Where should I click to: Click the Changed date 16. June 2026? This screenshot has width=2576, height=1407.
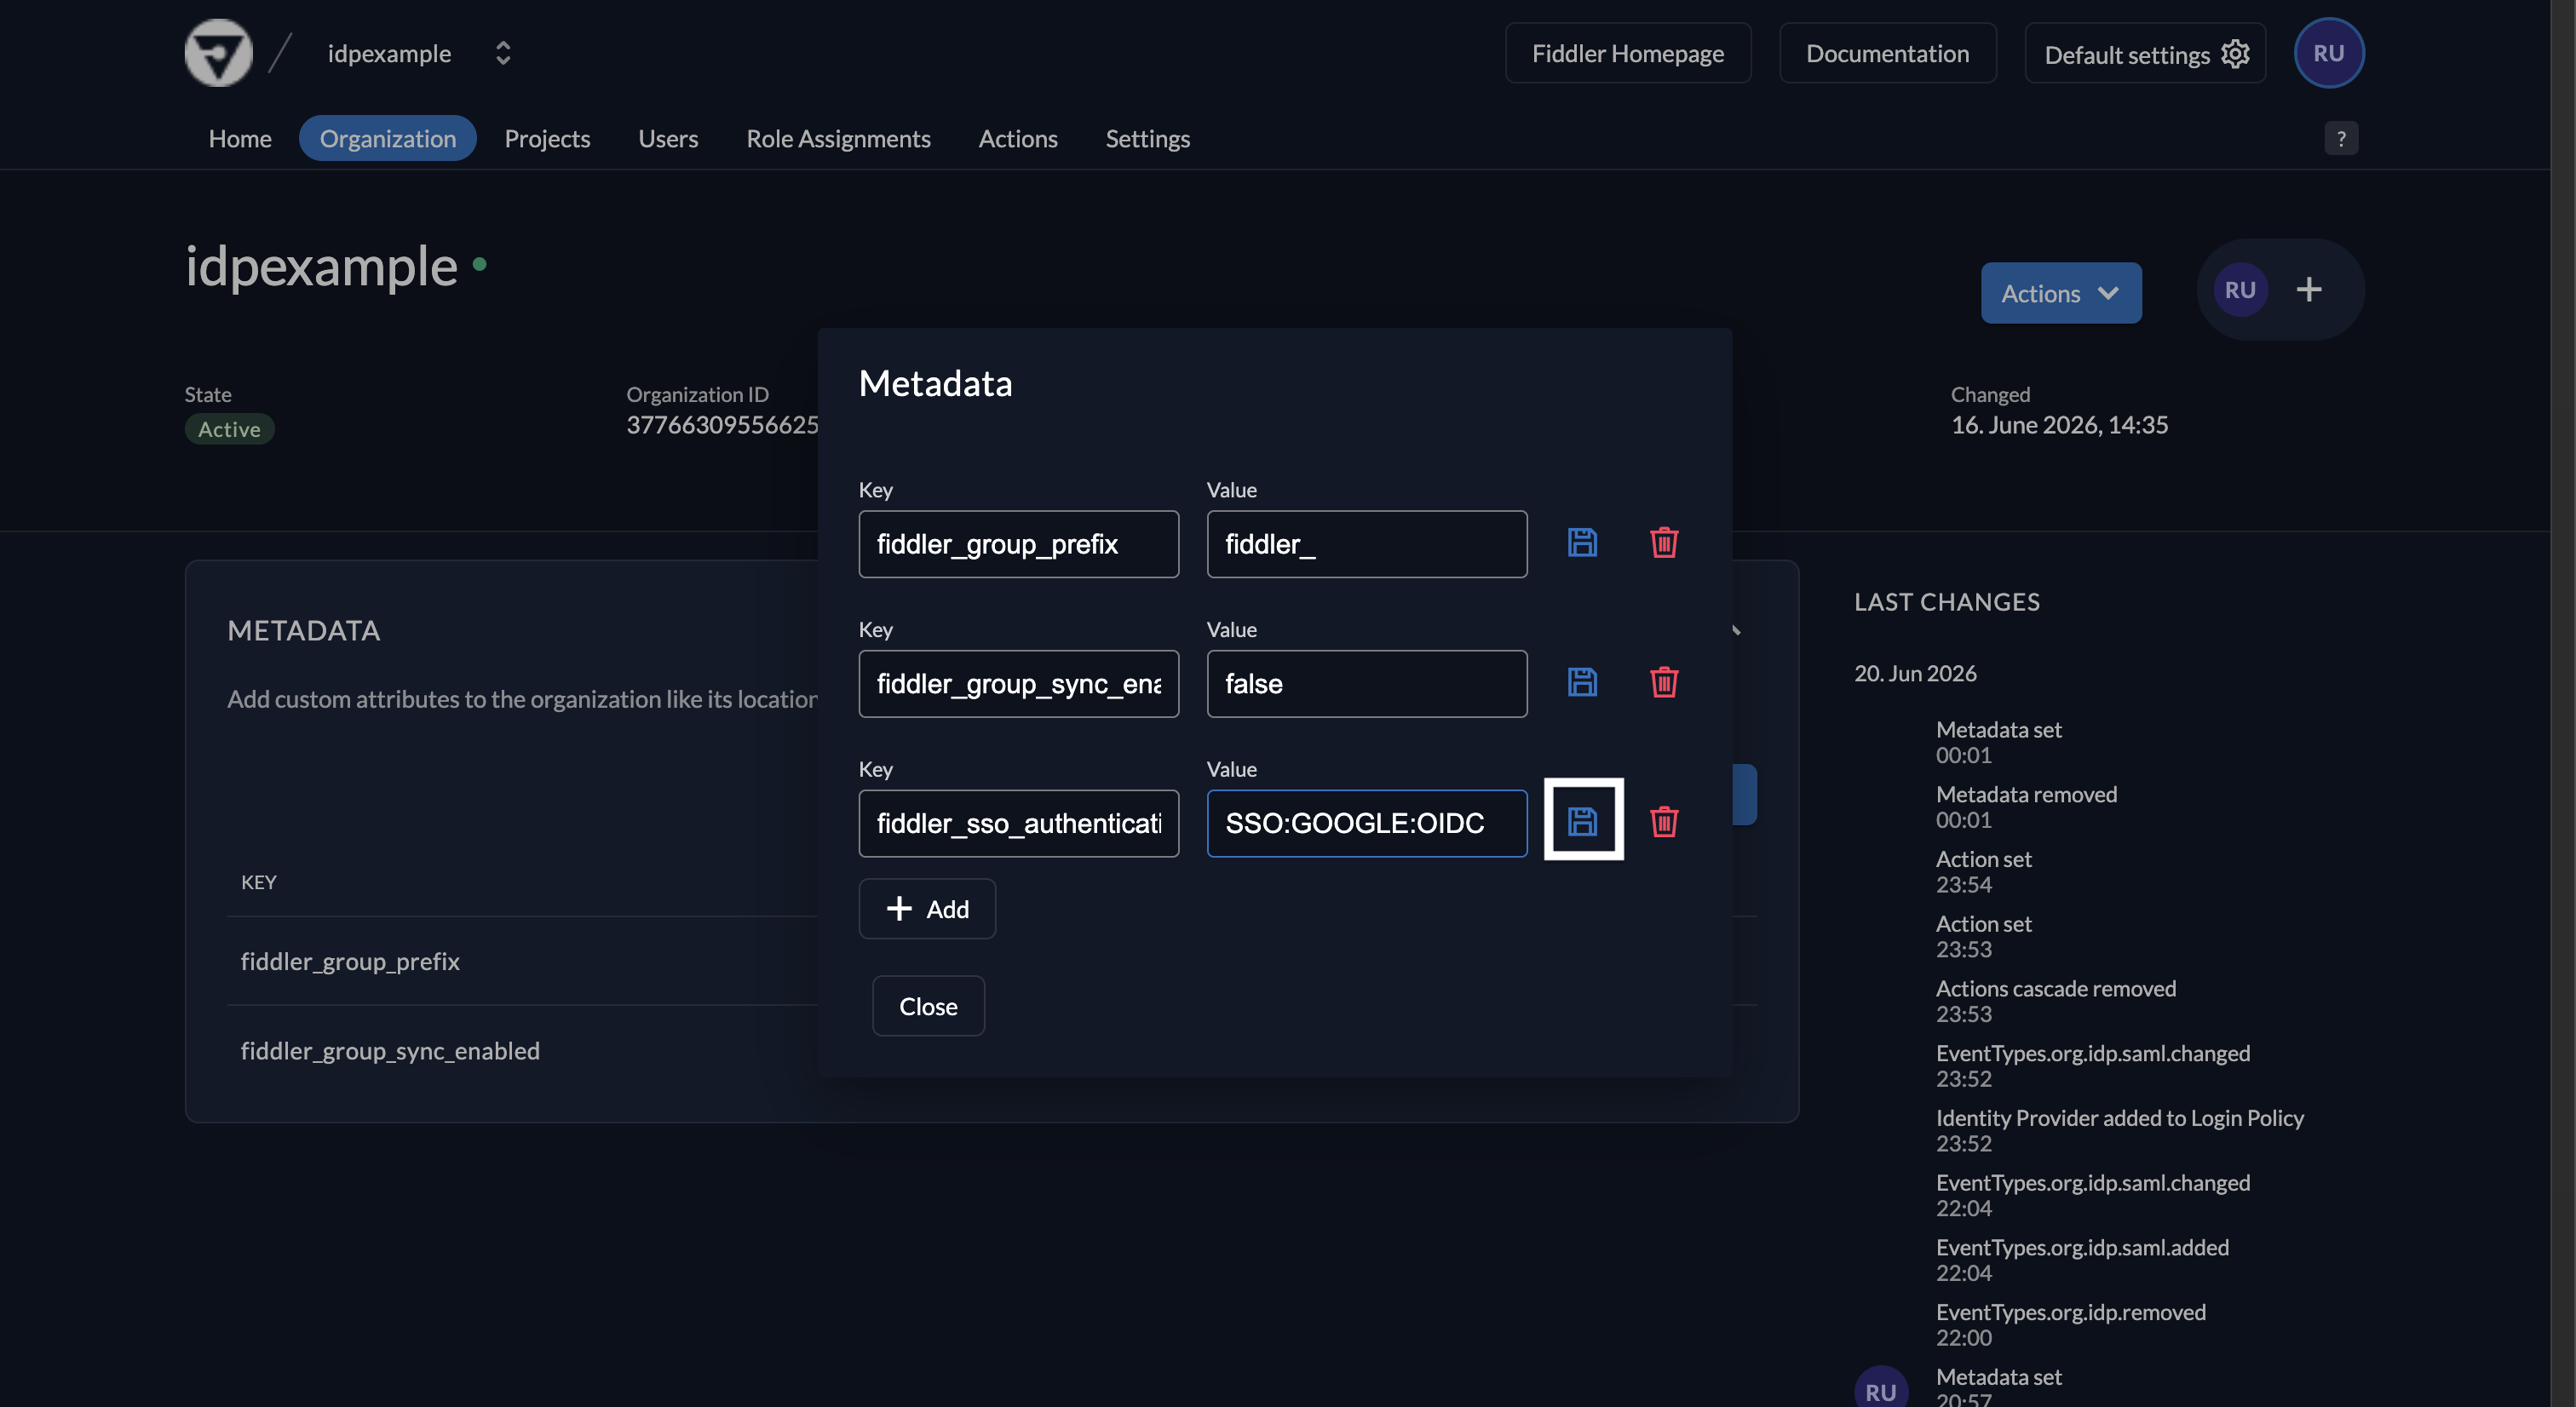click(2059, 425)
